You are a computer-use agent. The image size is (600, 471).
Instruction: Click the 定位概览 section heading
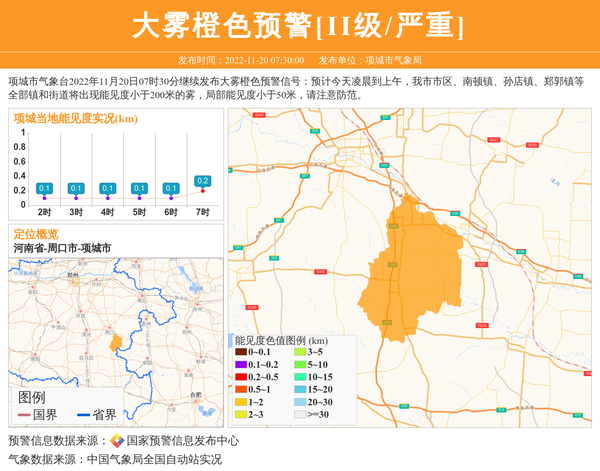[36, 232]
